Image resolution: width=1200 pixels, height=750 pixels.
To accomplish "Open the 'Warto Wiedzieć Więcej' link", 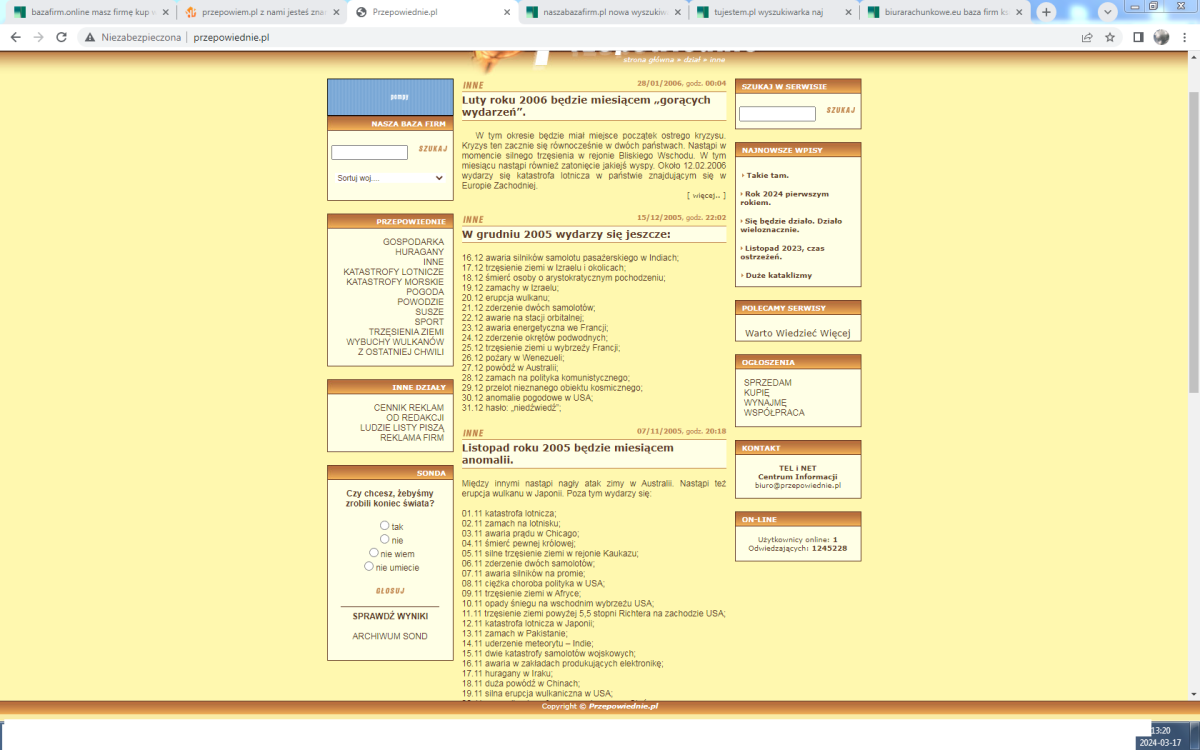I will point(797,333).
